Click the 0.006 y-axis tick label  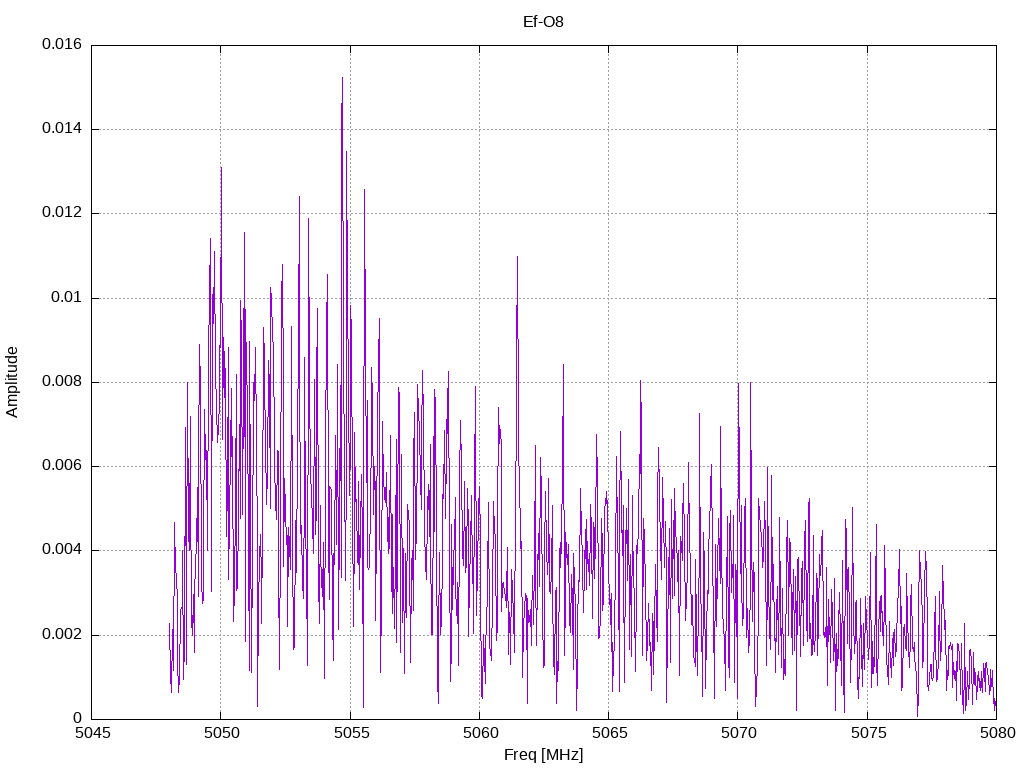point(62,466)
